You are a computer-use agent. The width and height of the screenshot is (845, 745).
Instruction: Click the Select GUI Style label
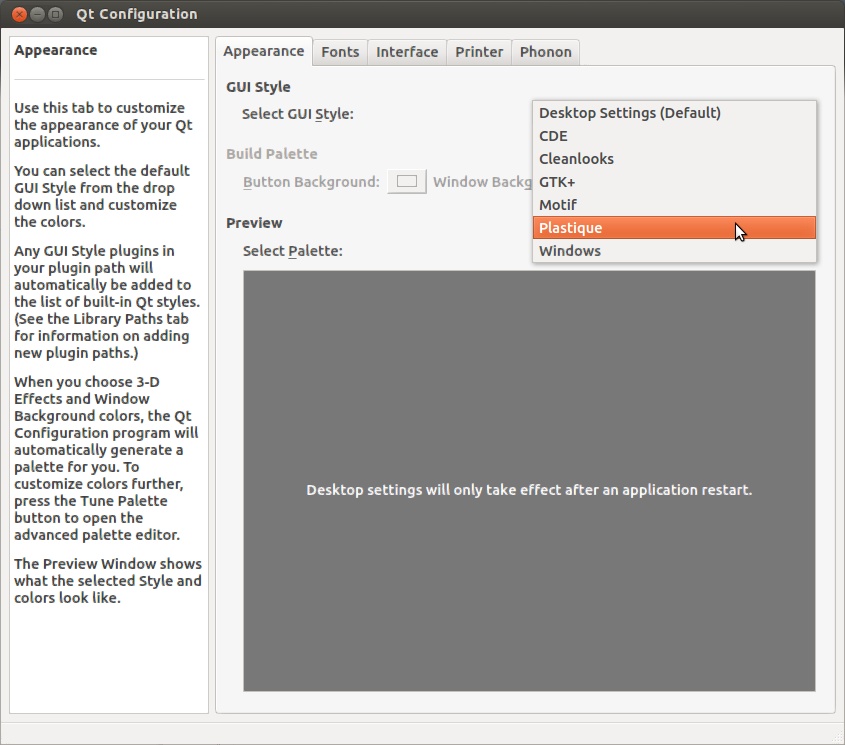coord(297,114)
